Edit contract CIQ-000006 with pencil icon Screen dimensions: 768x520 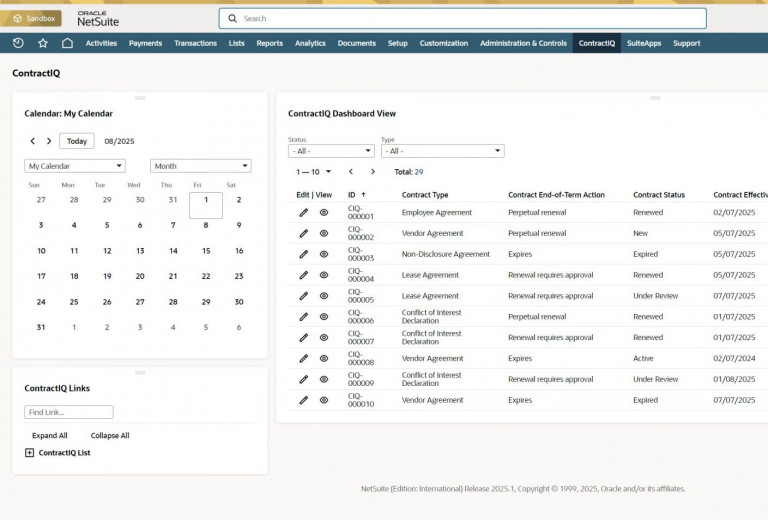(304, 317)
